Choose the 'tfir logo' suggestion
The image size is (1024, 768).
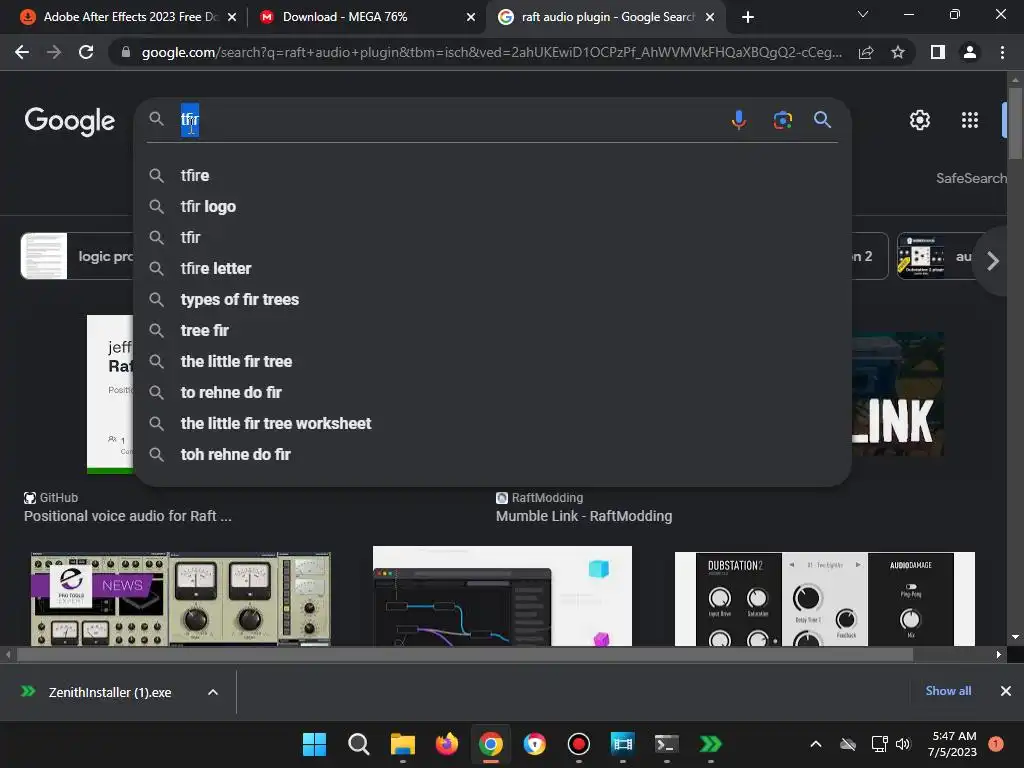coord(493,206)
